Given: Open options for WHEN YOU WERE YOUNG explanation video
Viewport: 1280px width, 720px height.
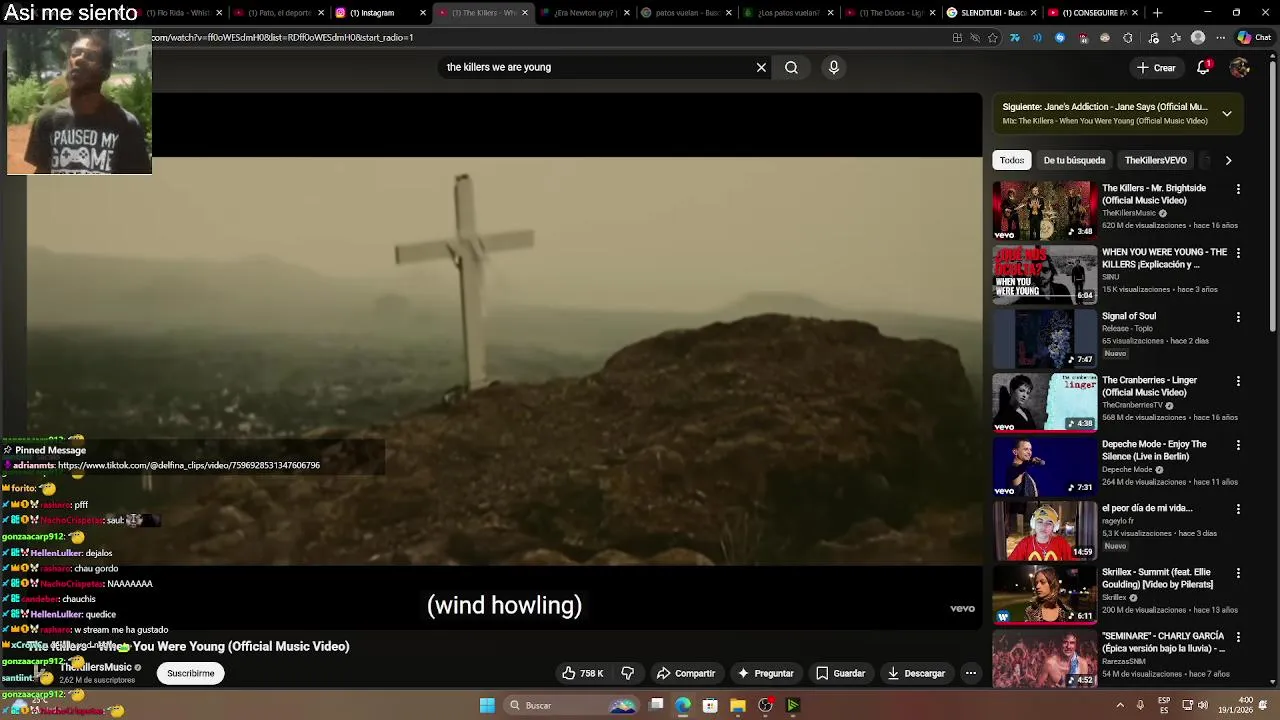Looking at the screenshot, I should point(1238,253).
